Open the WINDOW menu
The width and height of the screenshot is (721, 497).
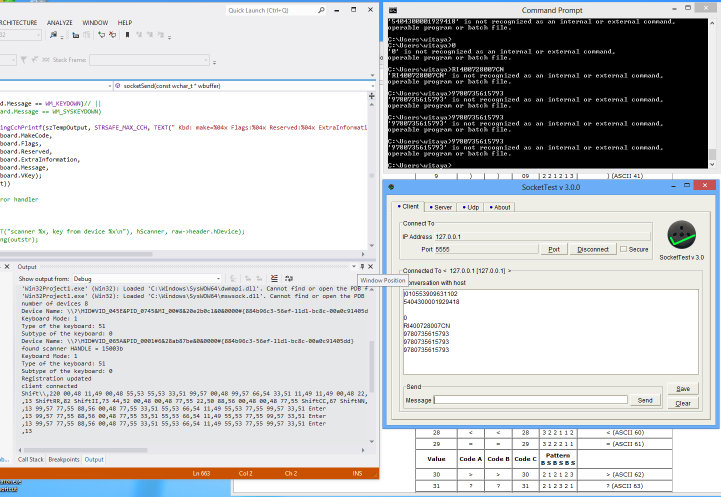pos(95,23)
